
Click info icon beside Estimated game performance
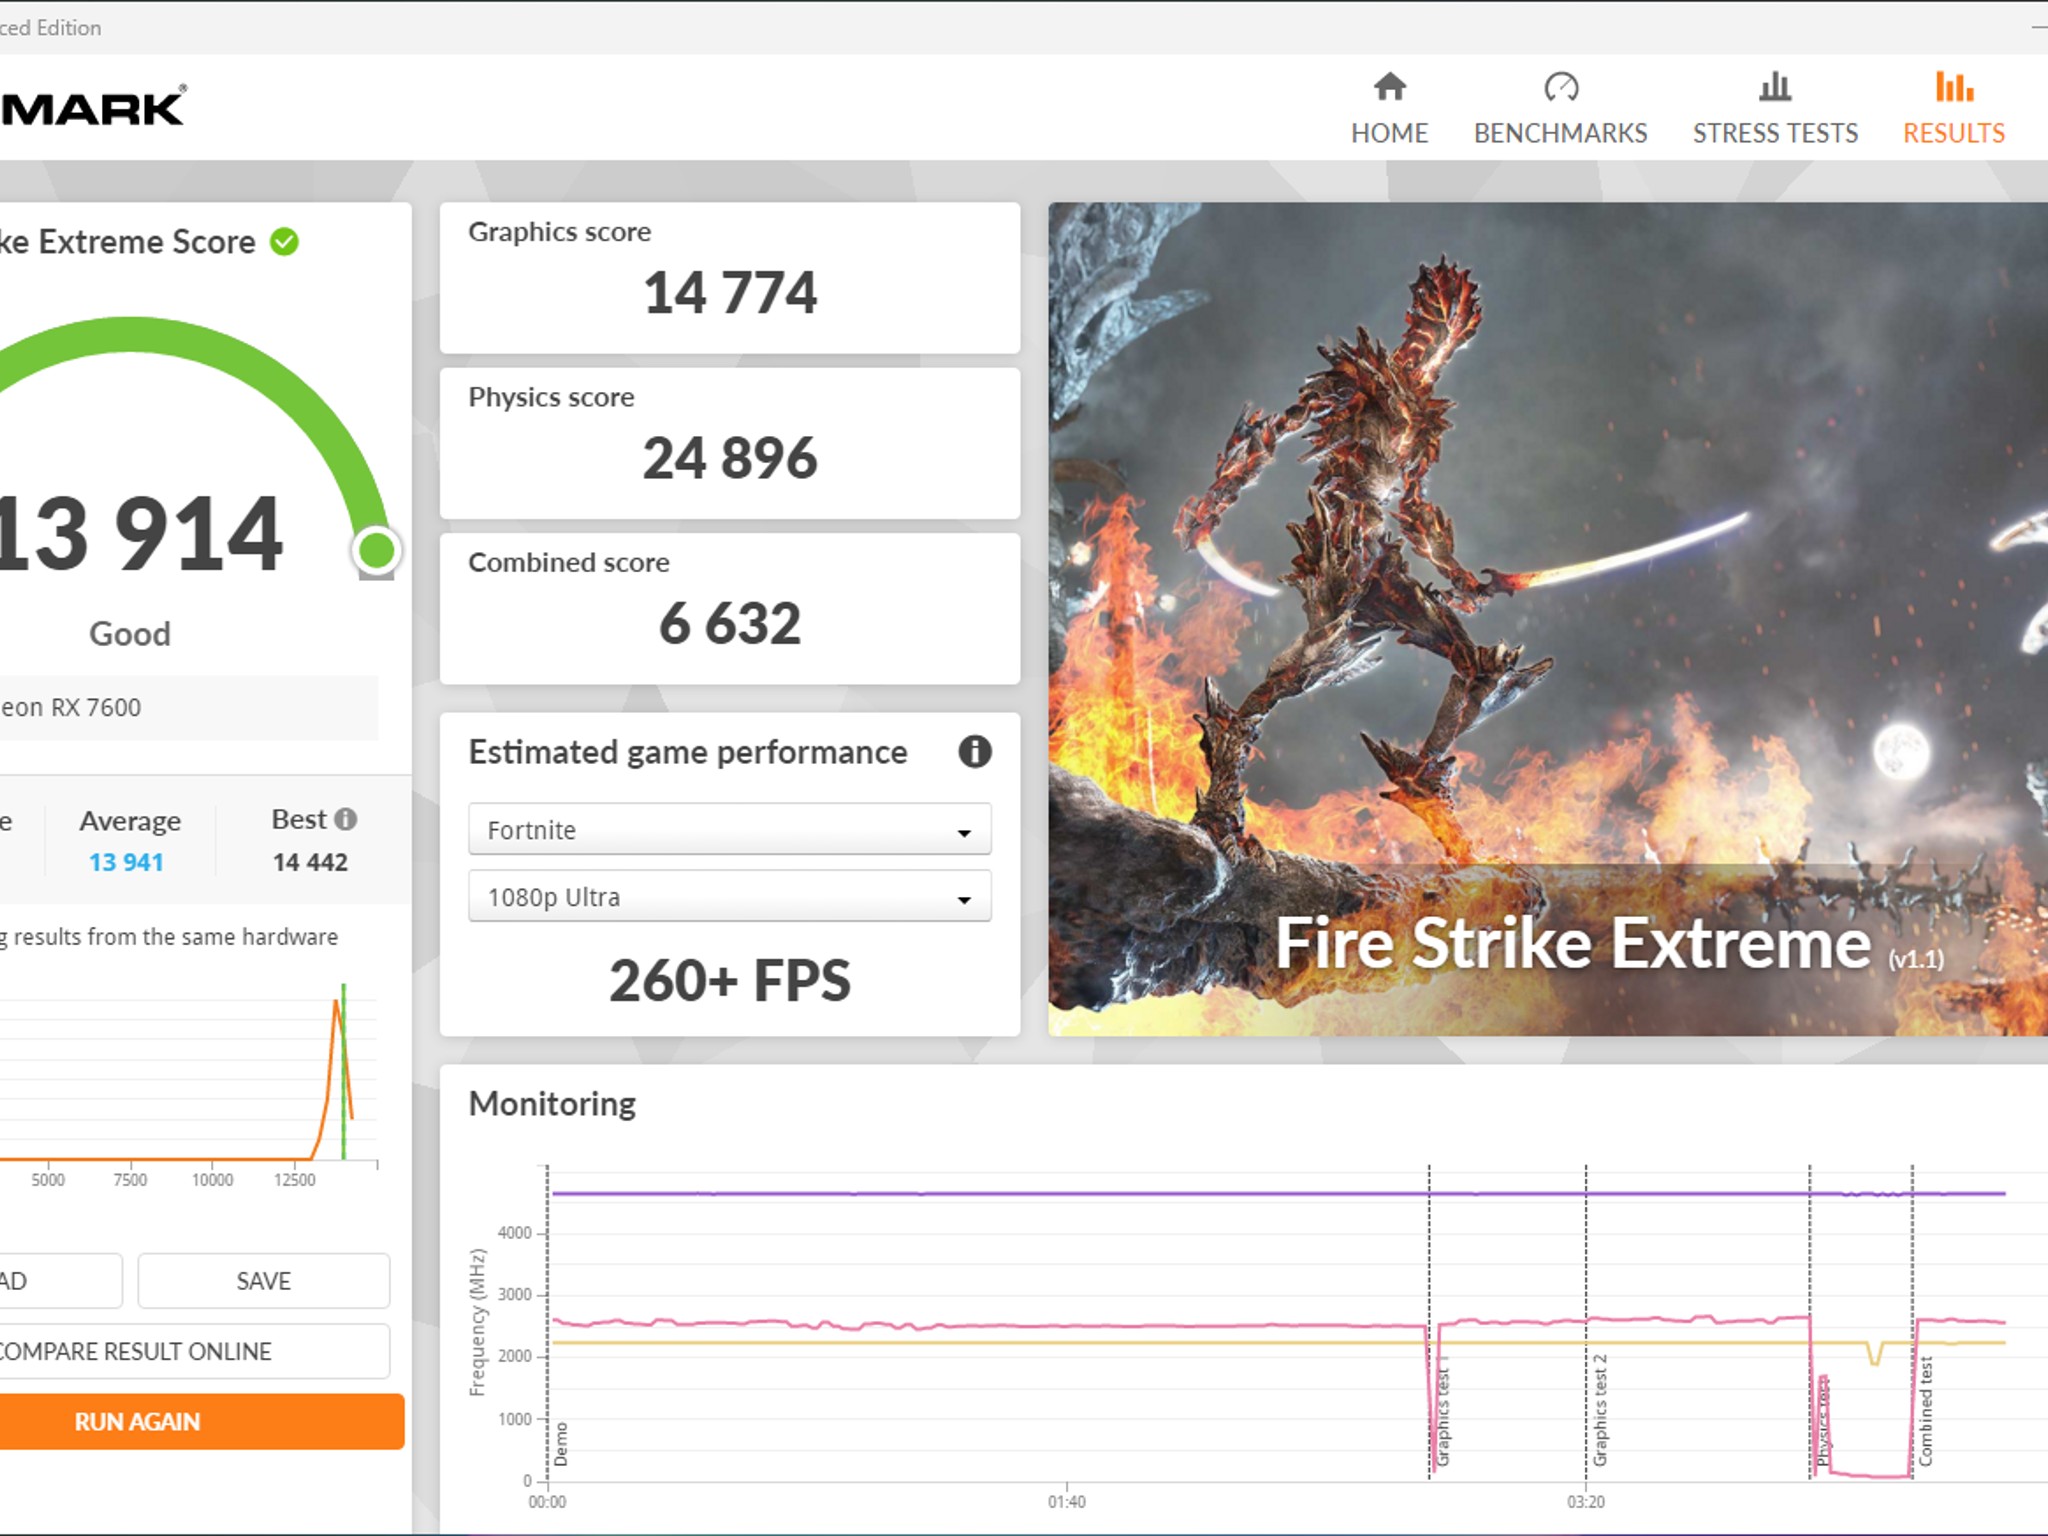click(975, 751)
